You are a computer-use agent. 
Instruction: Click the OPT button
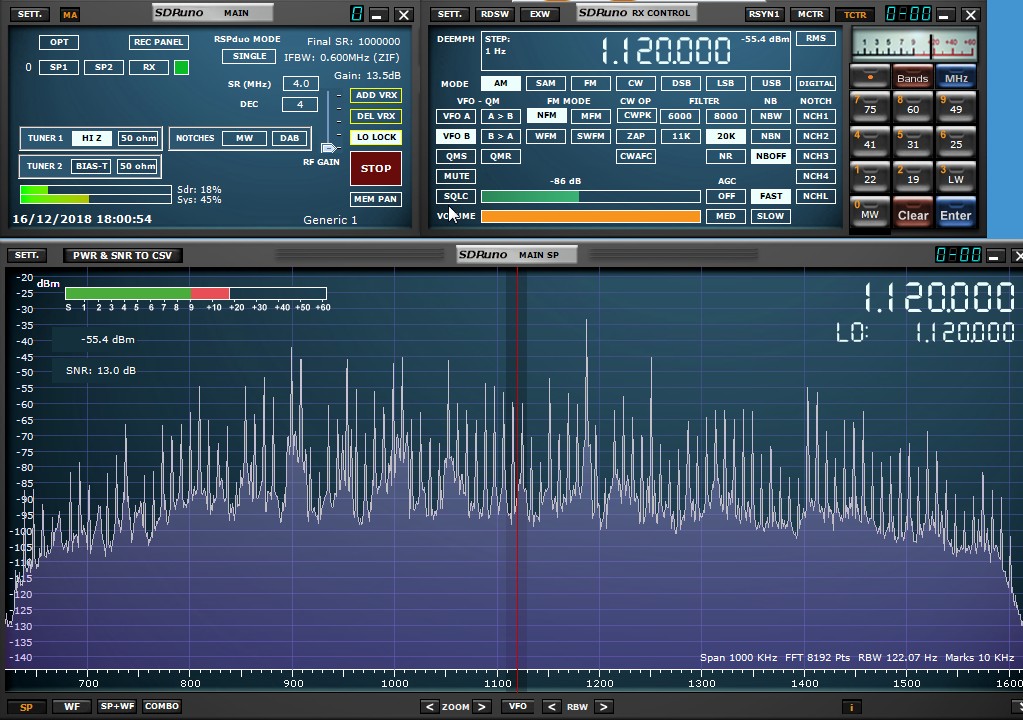point(59,42)
